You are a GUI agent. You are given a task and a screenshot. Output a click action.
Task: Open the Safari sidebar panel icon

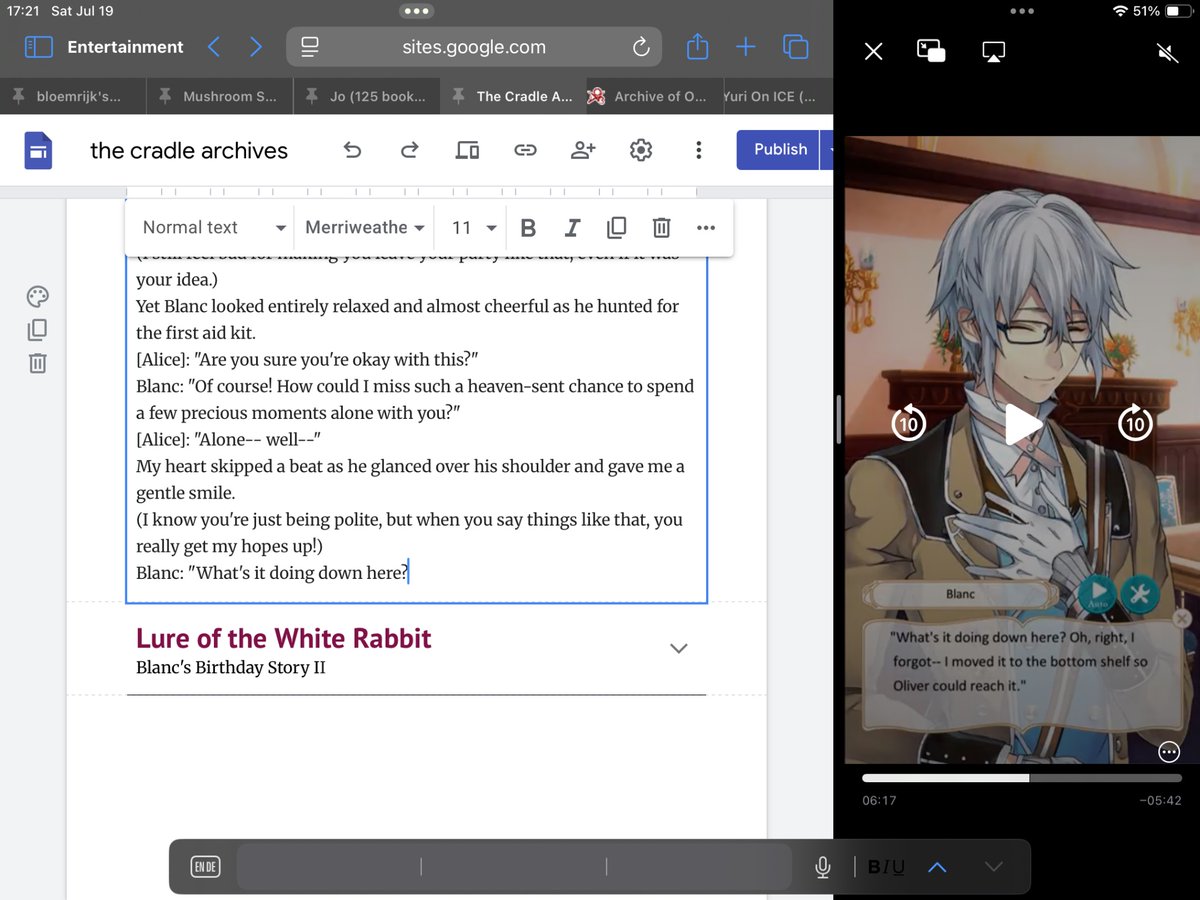click(x=38, y=47)
